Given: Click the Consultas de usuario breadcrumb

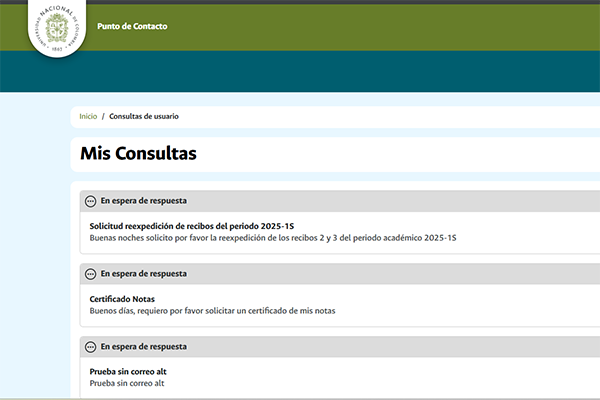Looking at the screenshot, I should (144, 116).
